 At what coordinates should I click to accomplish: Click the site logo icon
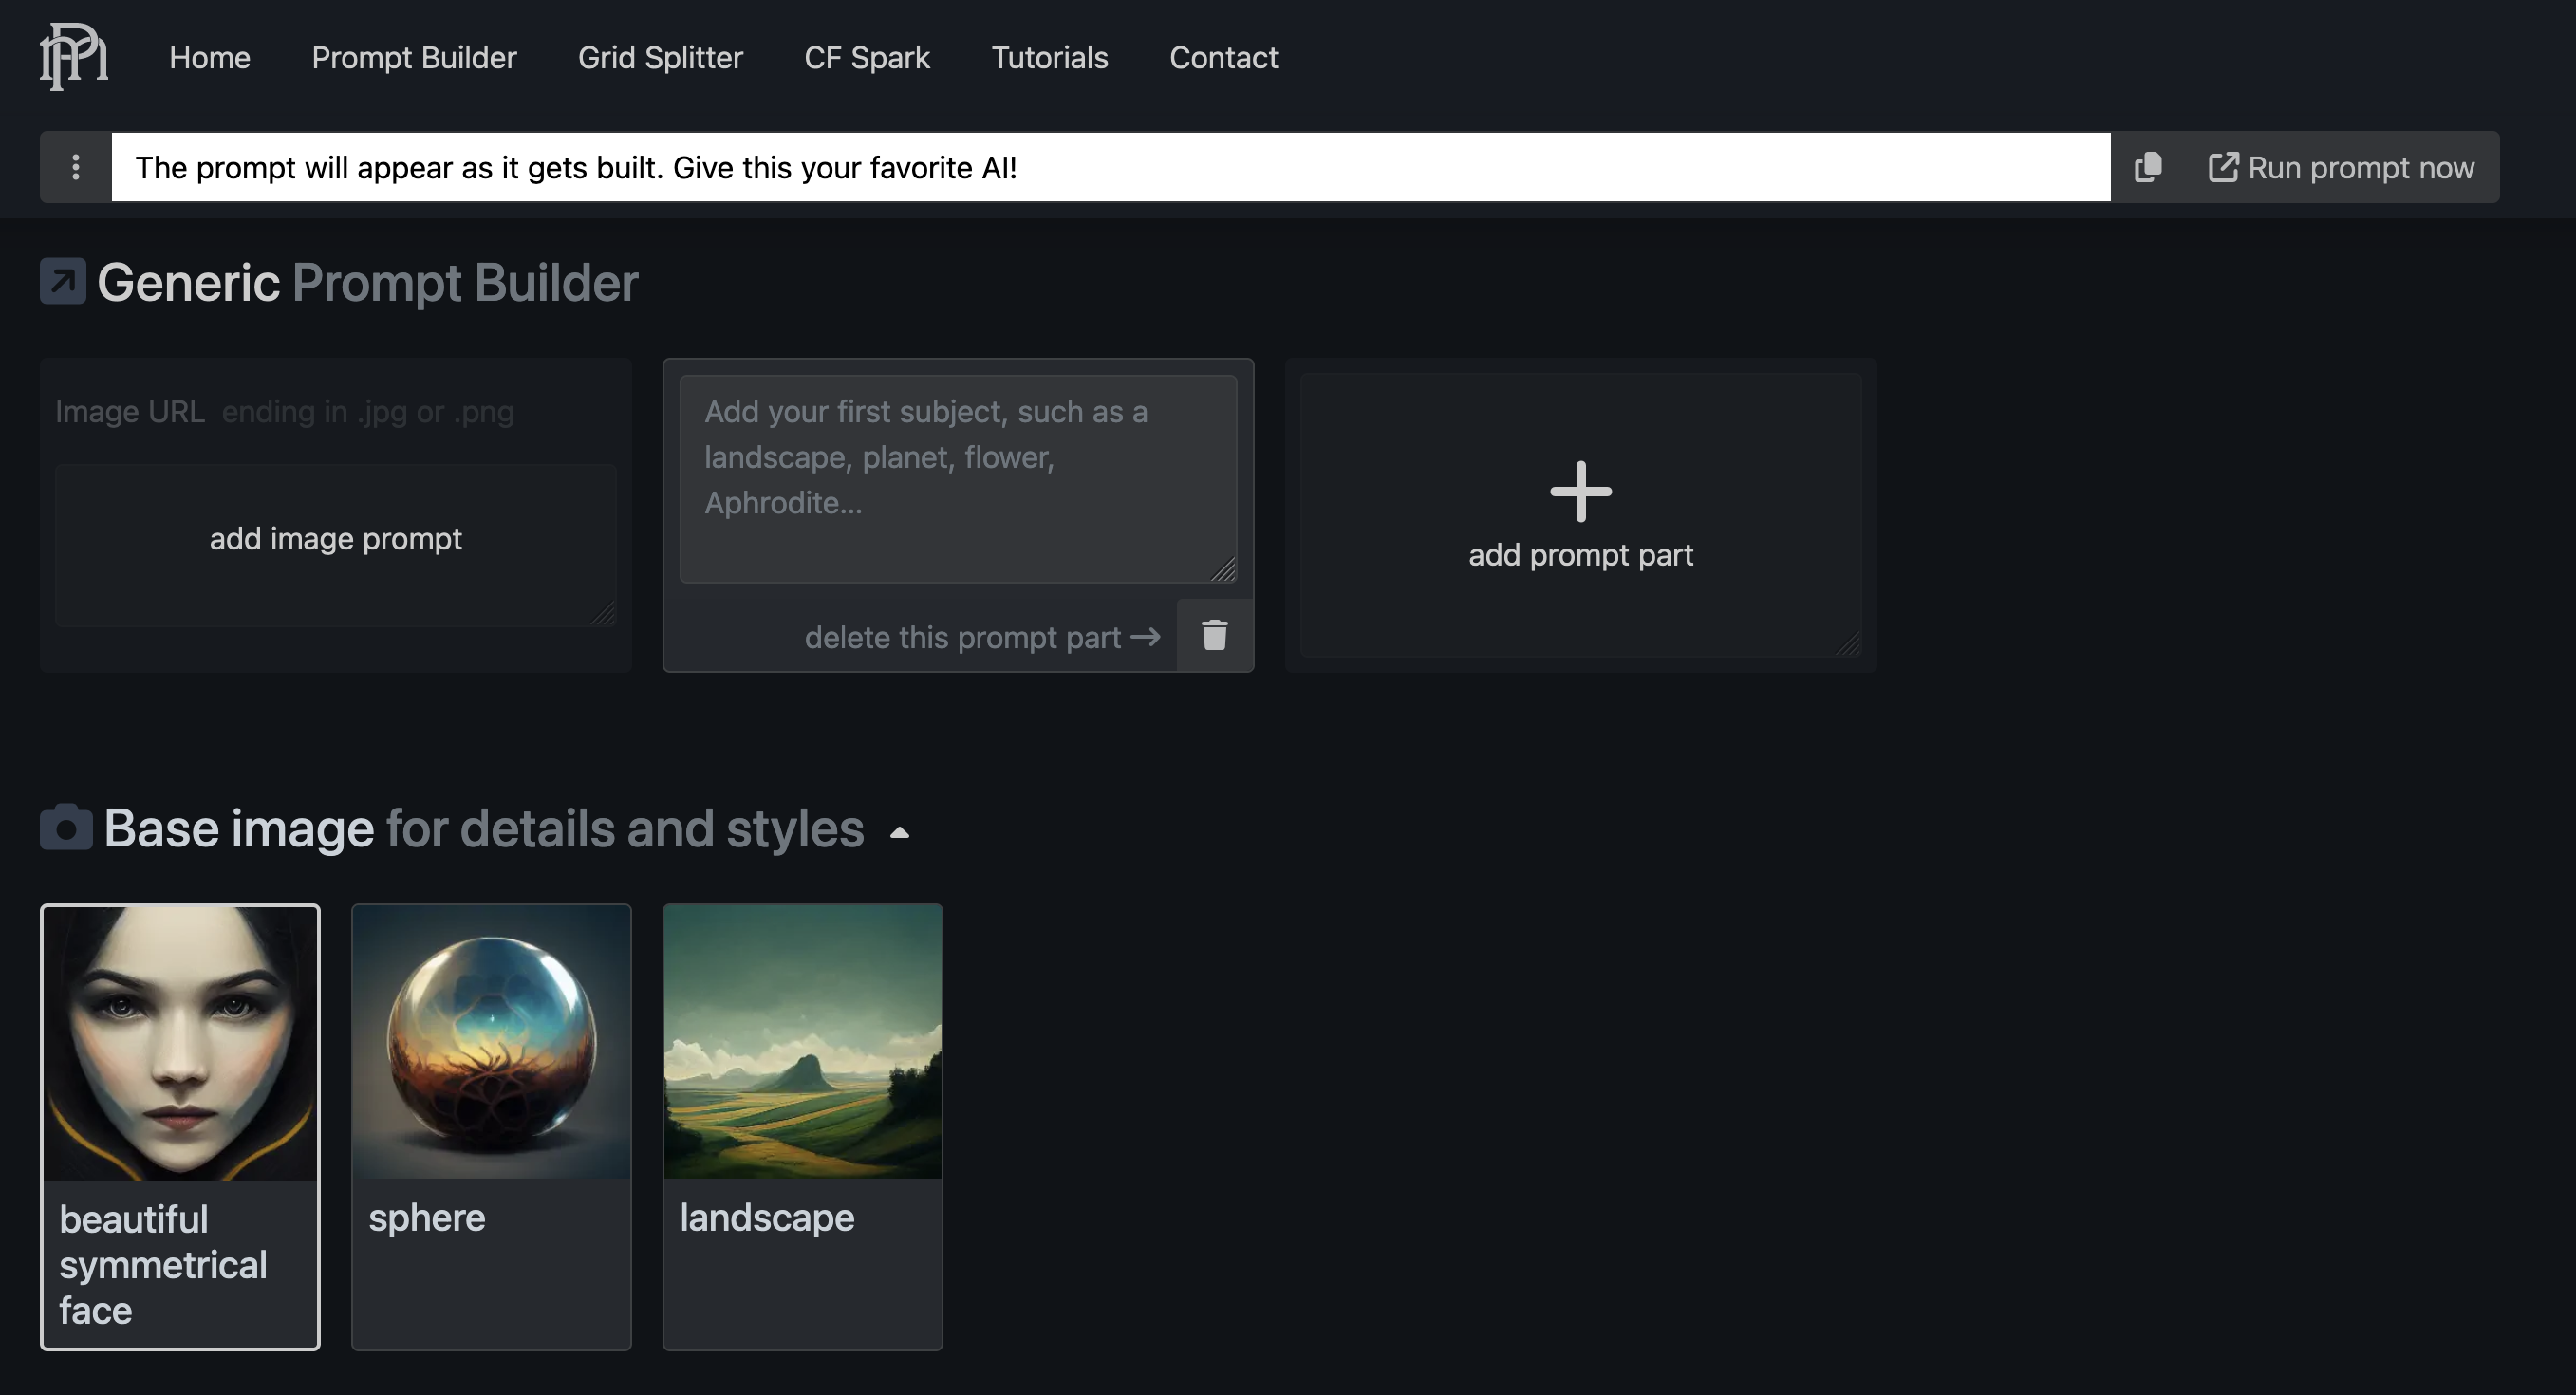74,57
